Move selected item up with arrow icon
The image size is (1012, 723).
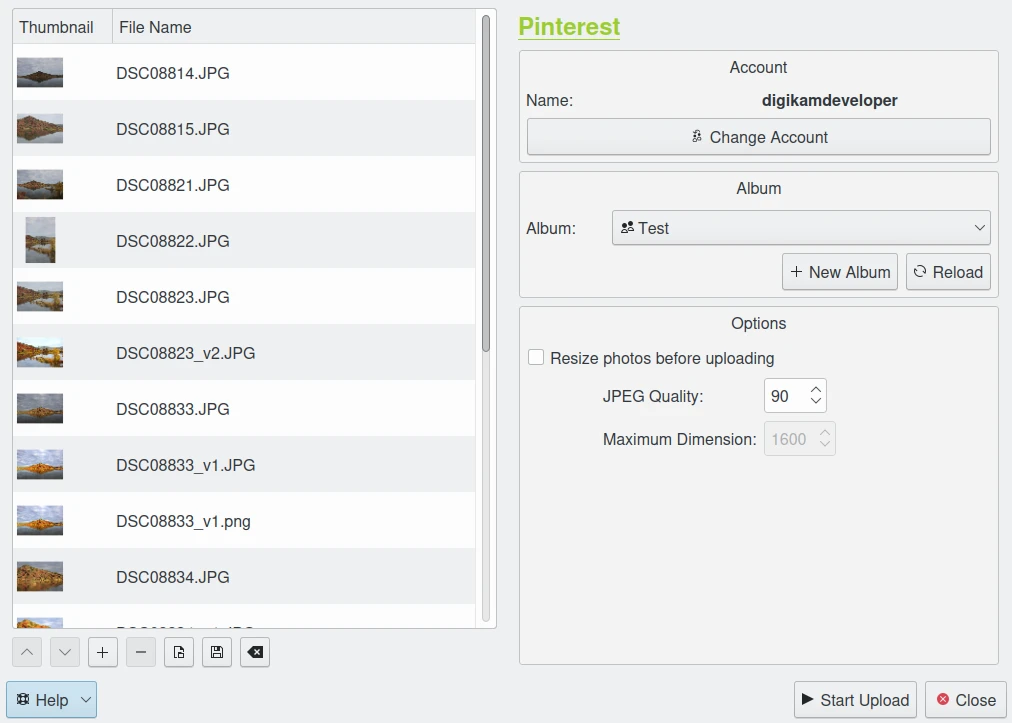27,653
